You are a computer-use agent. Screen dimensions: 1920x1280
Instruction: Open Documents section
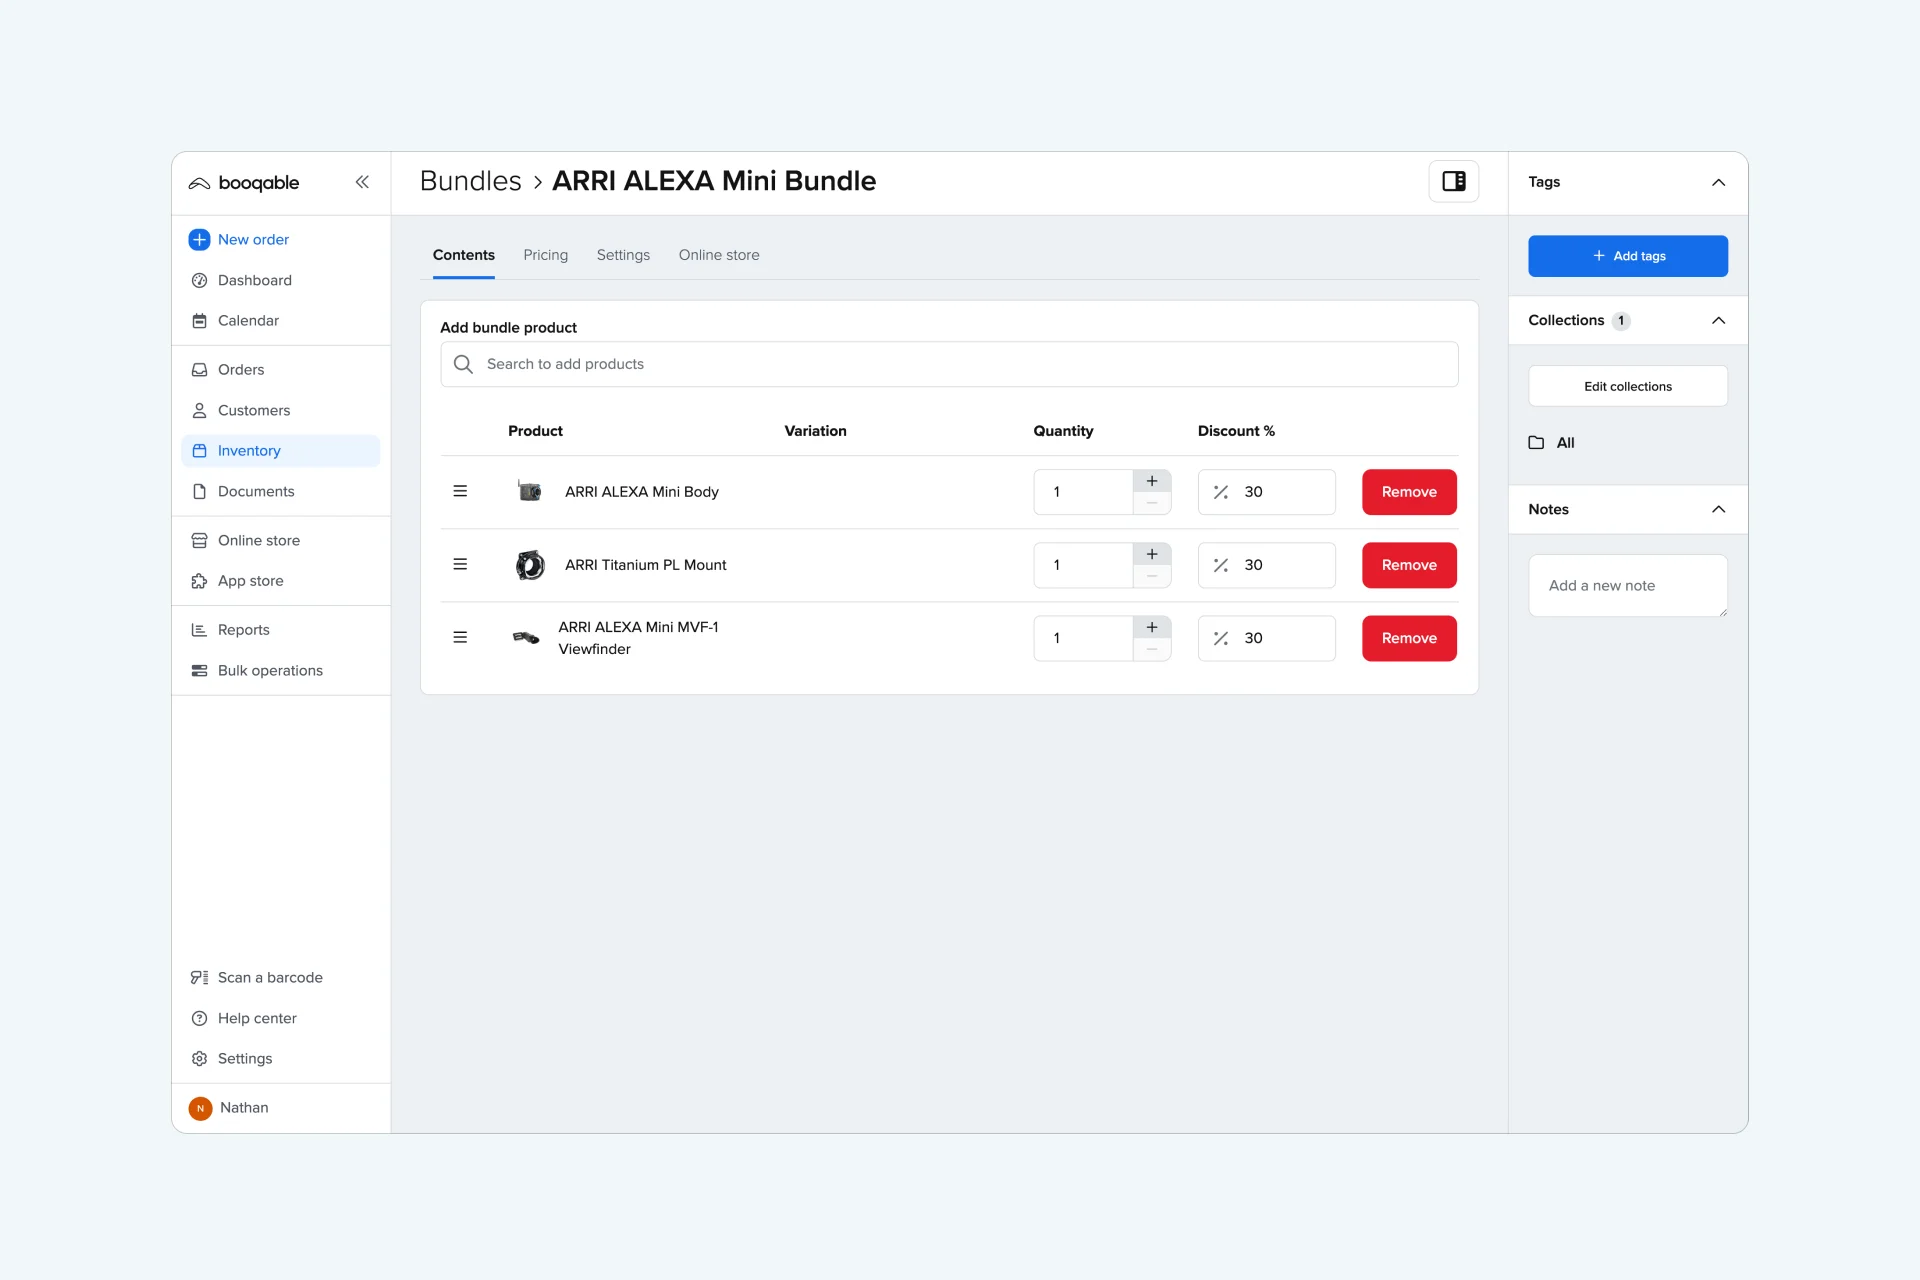[x=256, y=492]
